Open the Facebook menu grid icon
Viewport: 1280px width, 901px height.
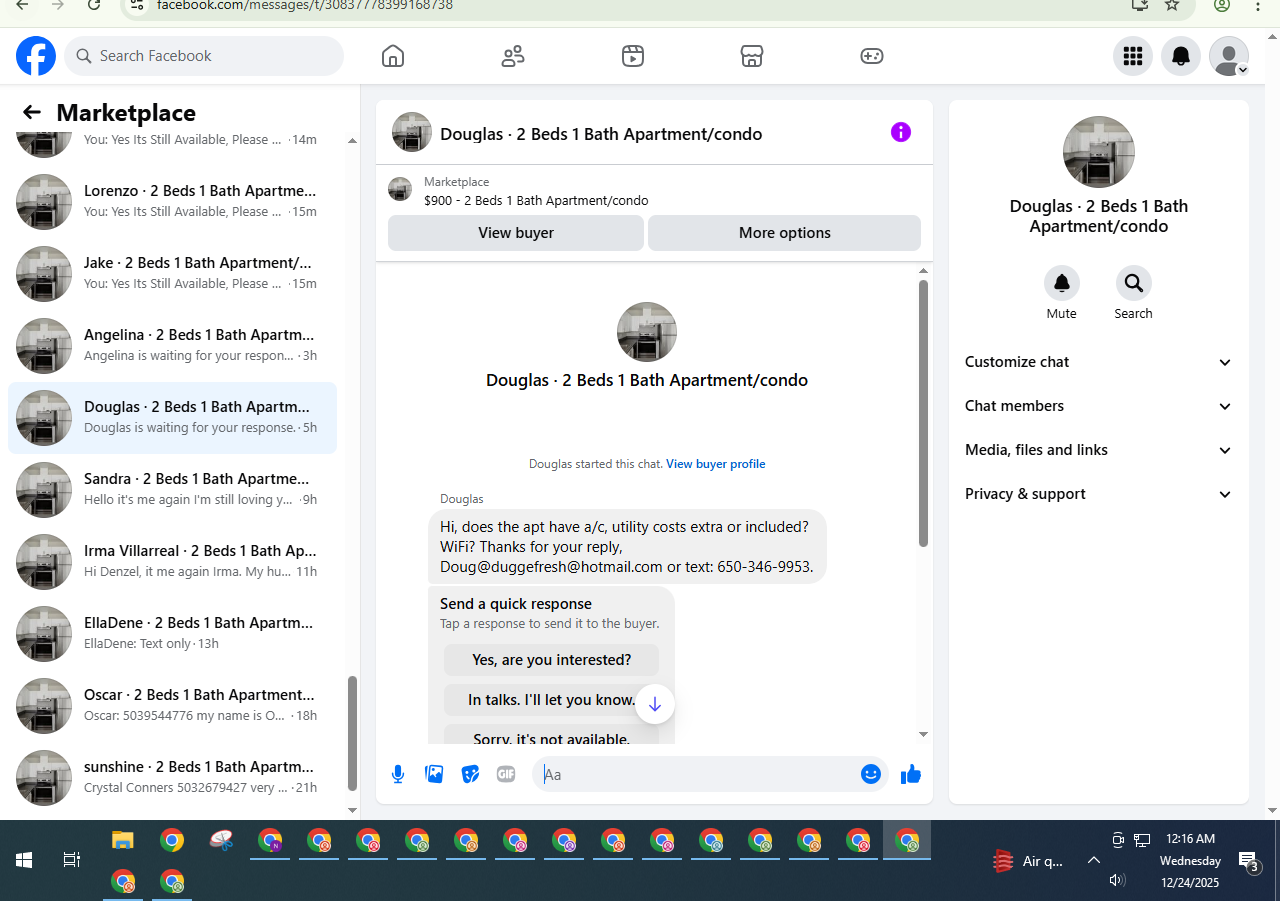pos(1133,56)
